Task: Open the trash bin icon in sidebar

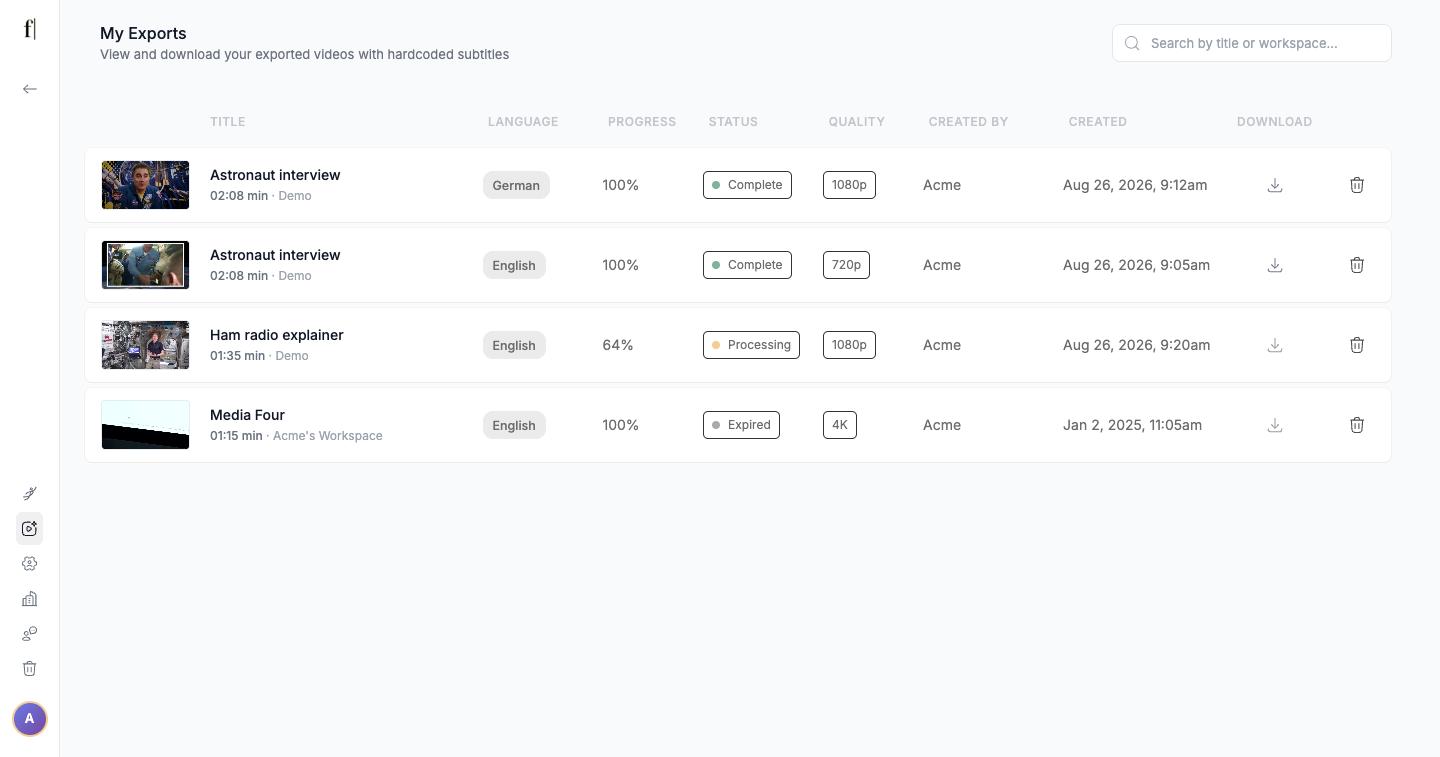Action: point(30,668)
